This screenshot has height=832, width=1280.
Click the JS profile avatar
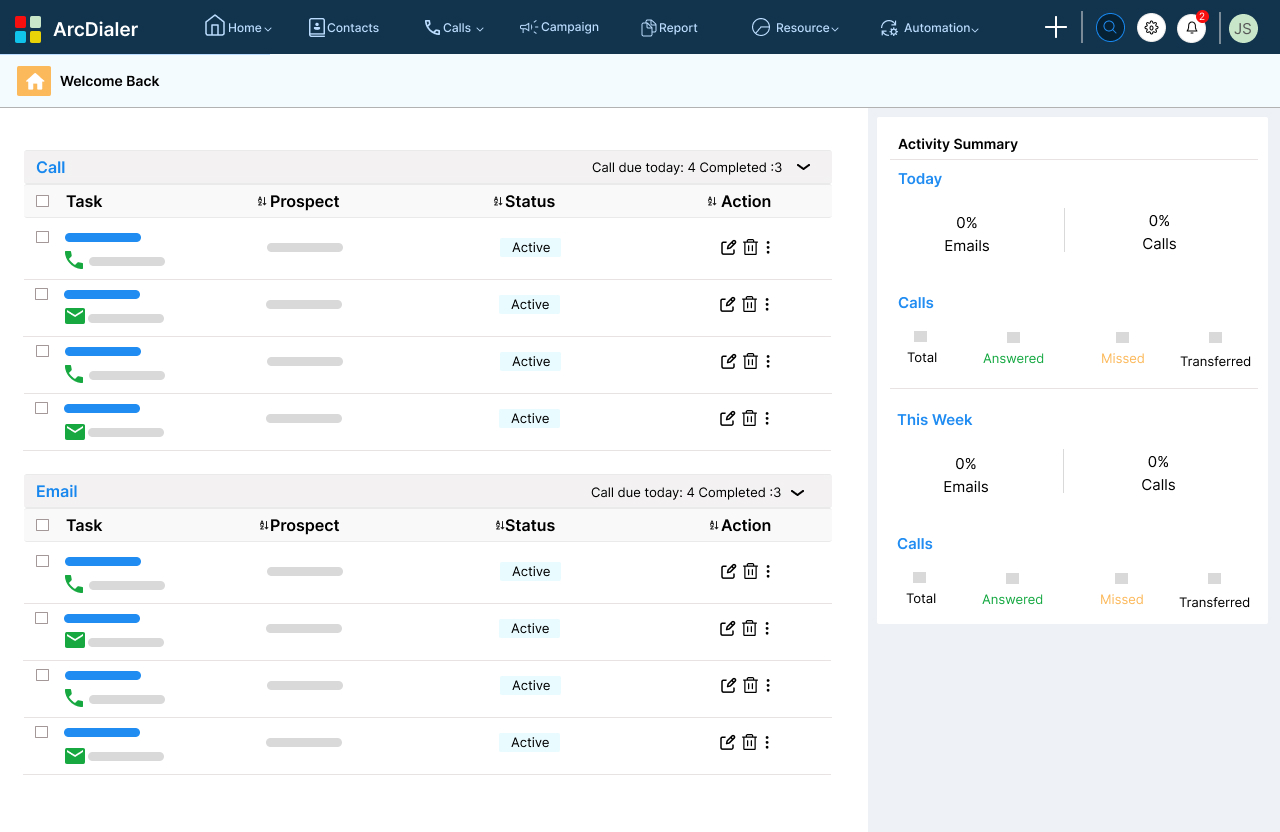click(1243, 27)
